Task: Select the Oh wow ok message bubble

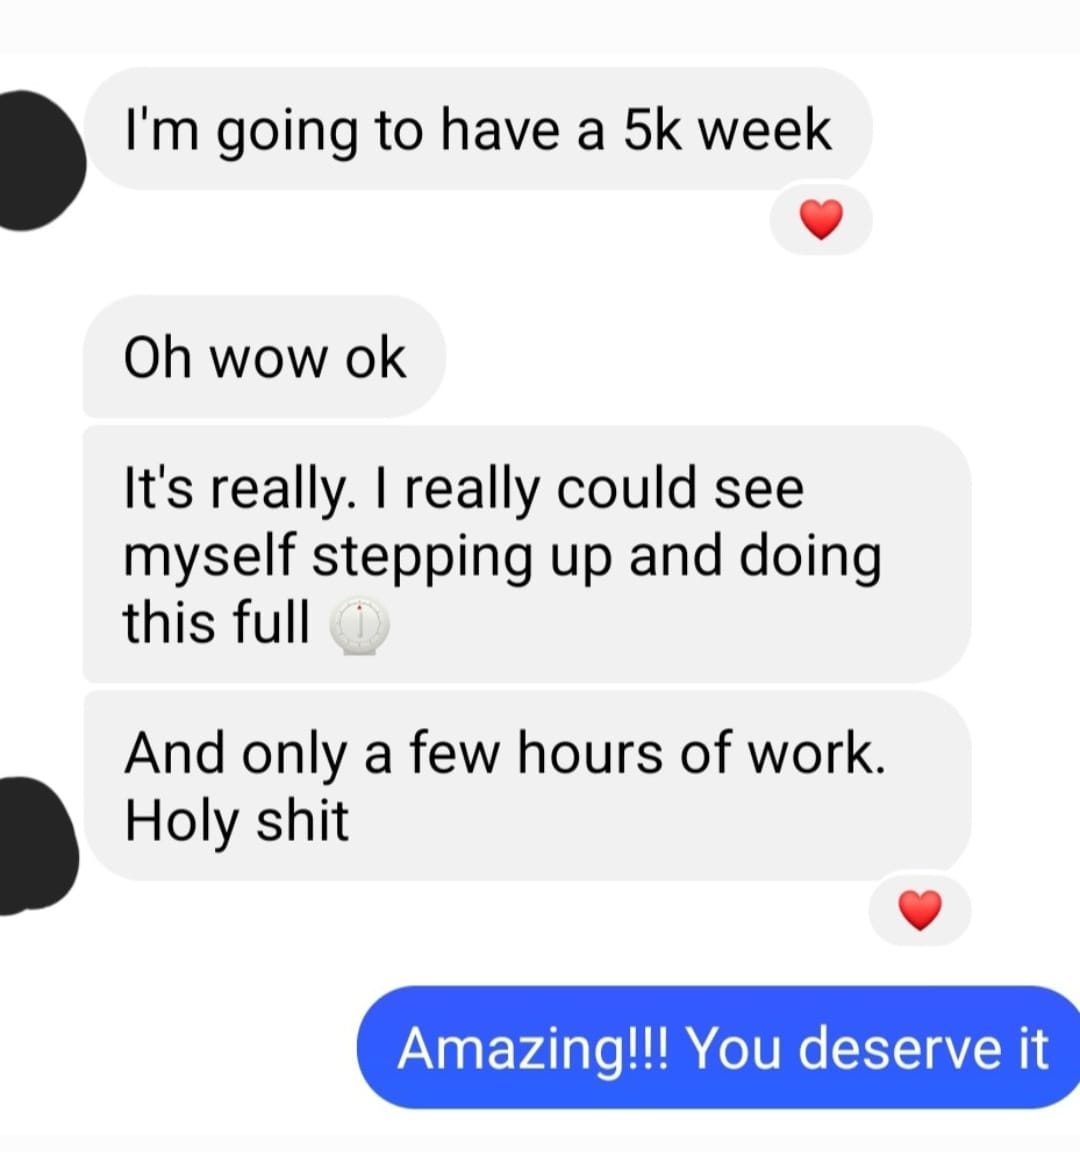Action: coord(264,357)
